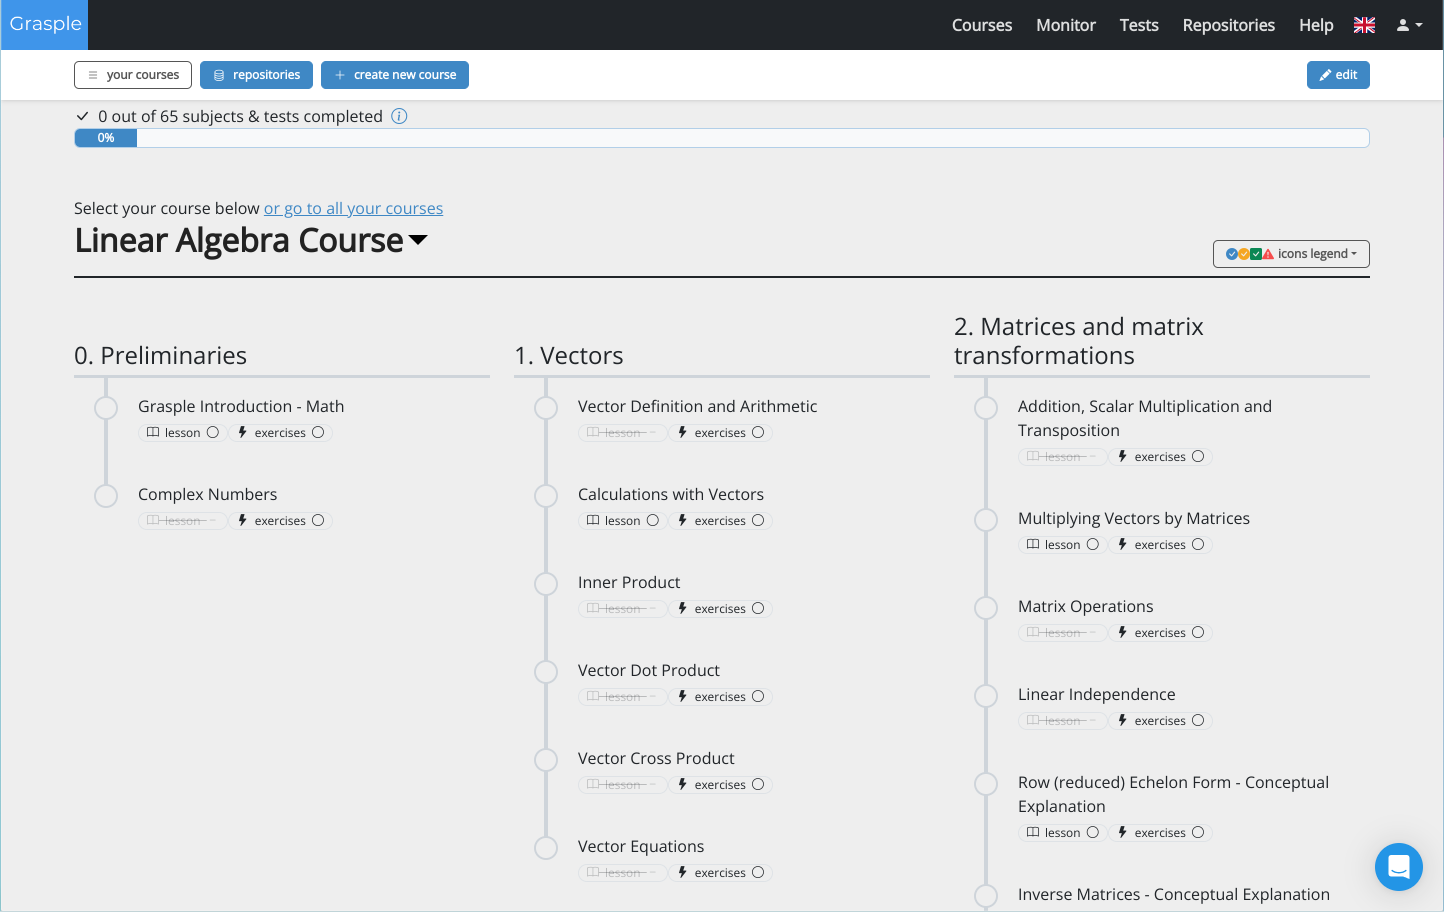Open the icons legend dropdown
This screenshot has height=912, width=1444.
pos(1291,254)
